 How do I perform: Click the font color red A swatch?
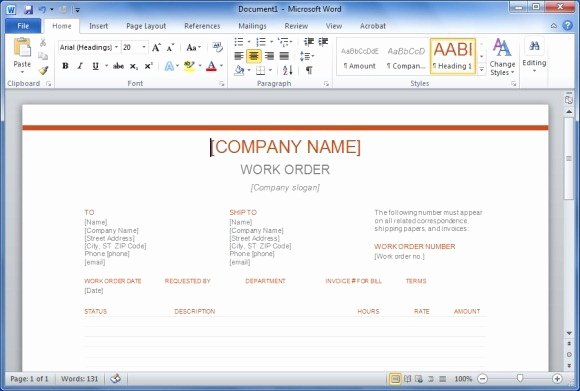(211, 66)
